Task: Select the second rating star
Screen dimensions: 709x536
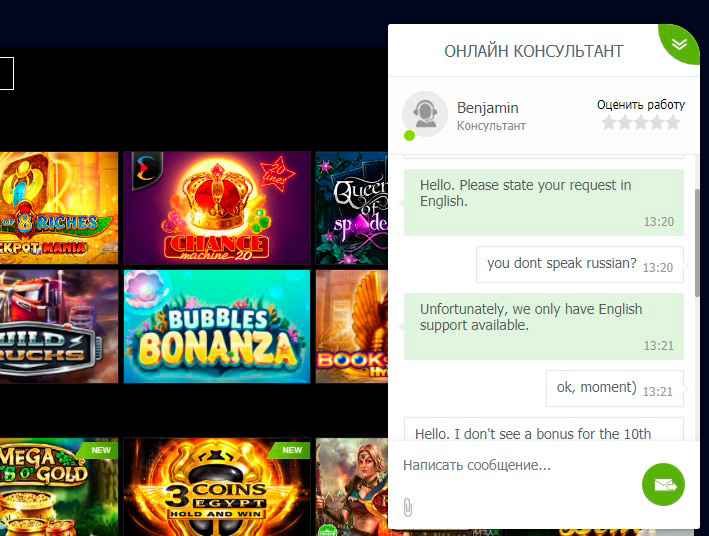Action: click(625, 122)
